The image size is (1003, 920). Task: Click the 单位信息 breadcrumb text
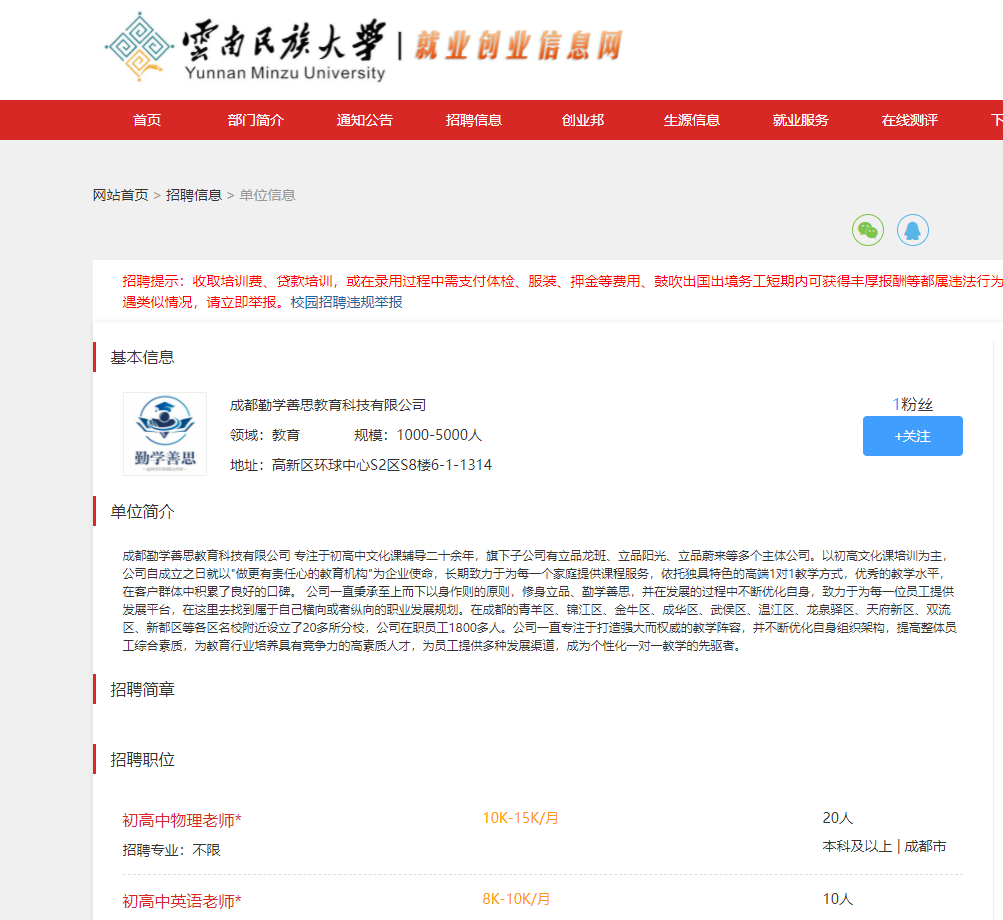click(267, 195)
